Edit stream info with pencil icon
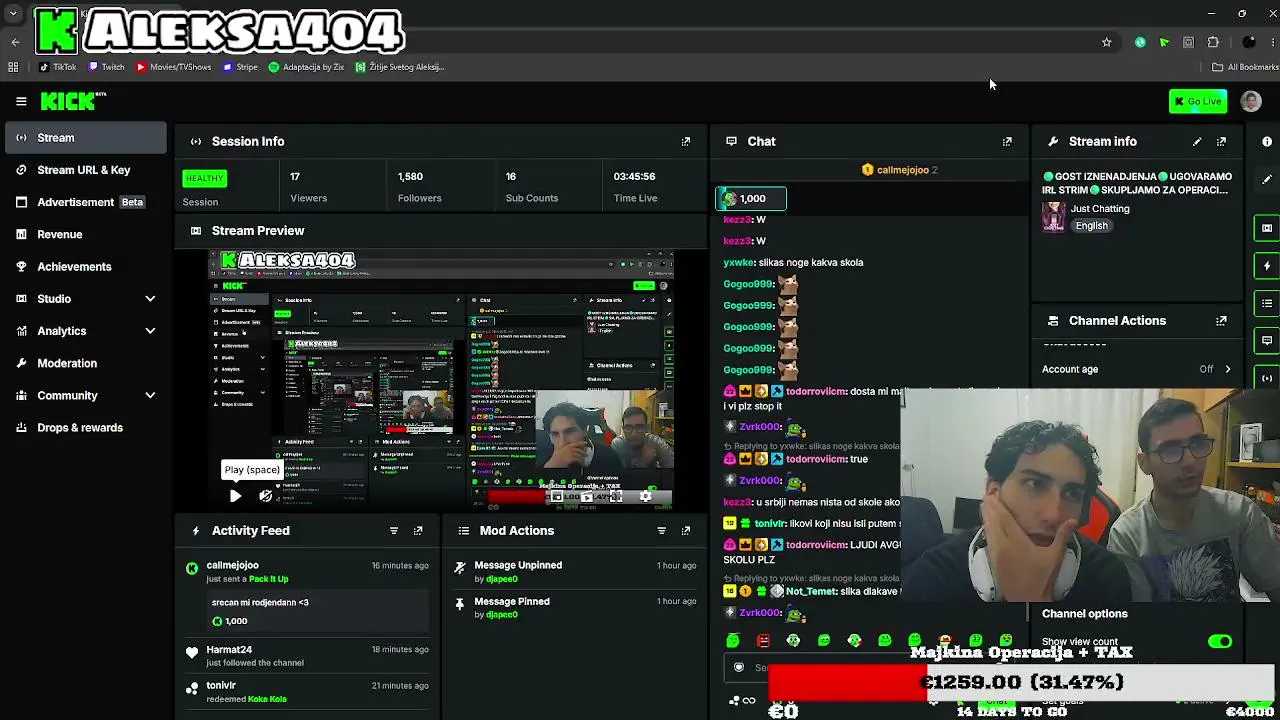 [x=1197, y=142]
